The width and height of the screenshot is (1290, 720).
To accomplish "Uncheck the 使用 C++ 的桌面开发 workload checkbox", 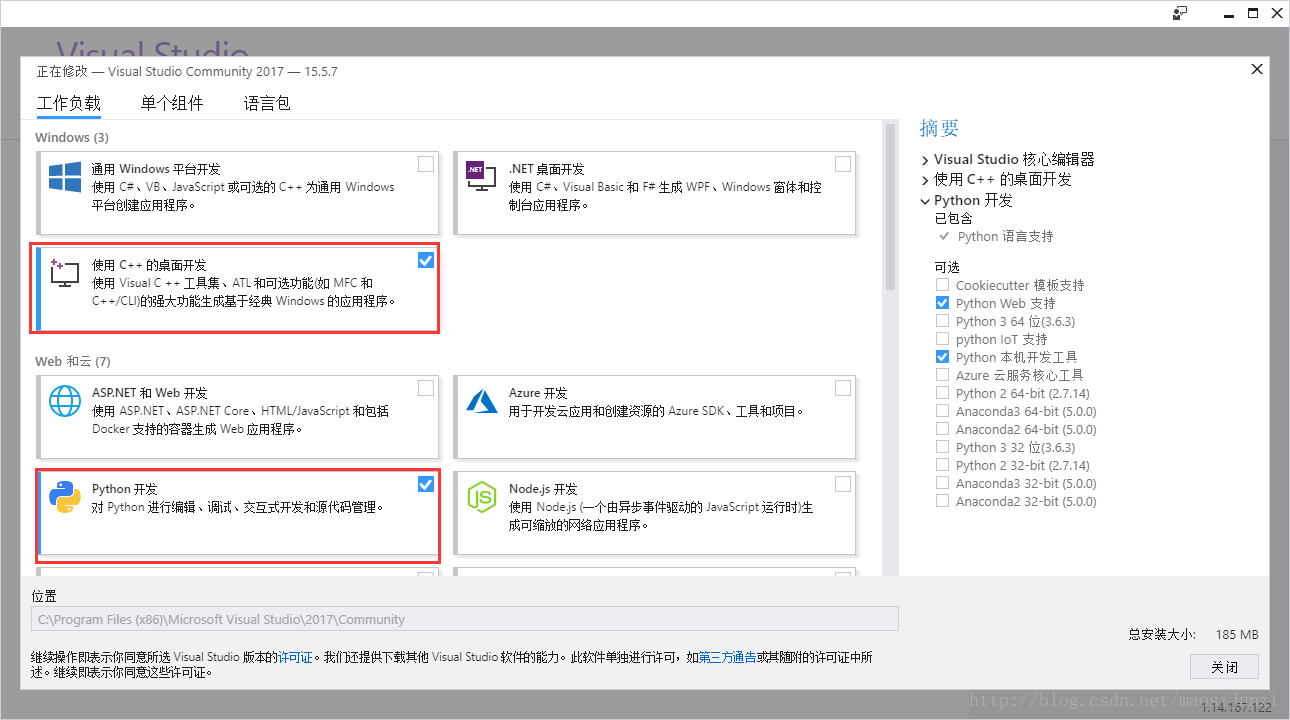I will (426, 260).
